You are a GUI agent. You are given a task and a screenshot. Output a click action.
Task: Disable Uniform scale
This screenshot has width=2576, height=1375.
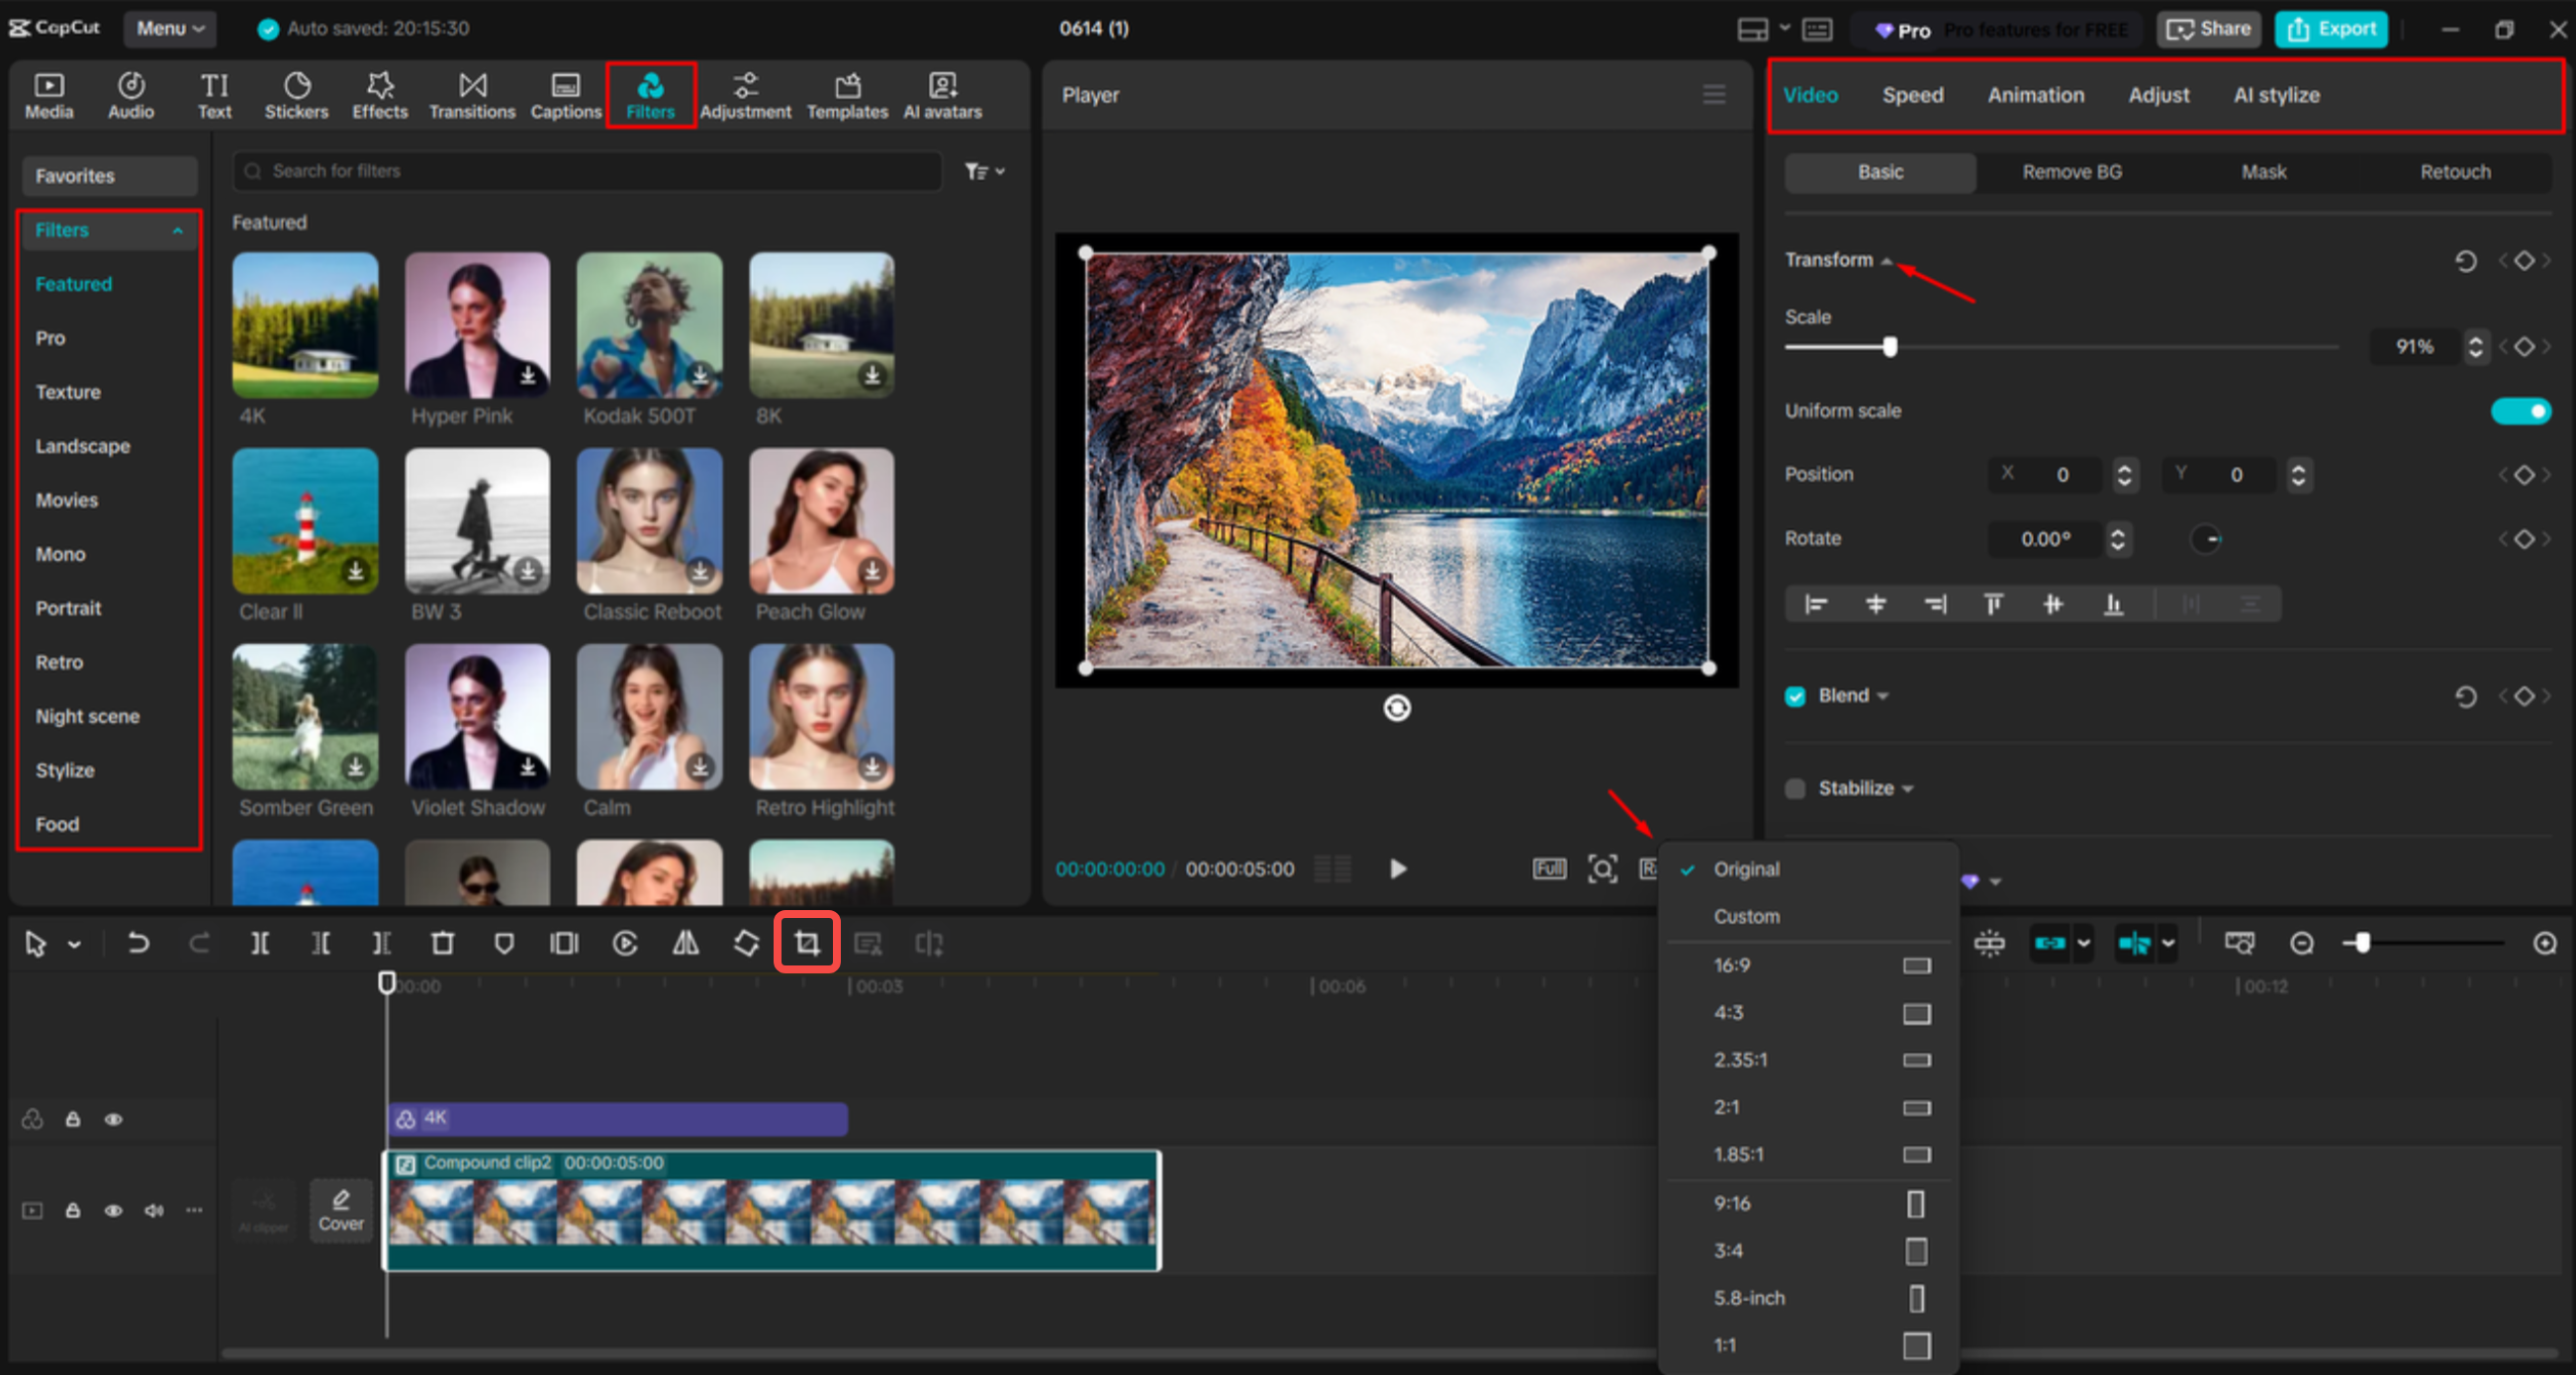tap(2521, 410)
